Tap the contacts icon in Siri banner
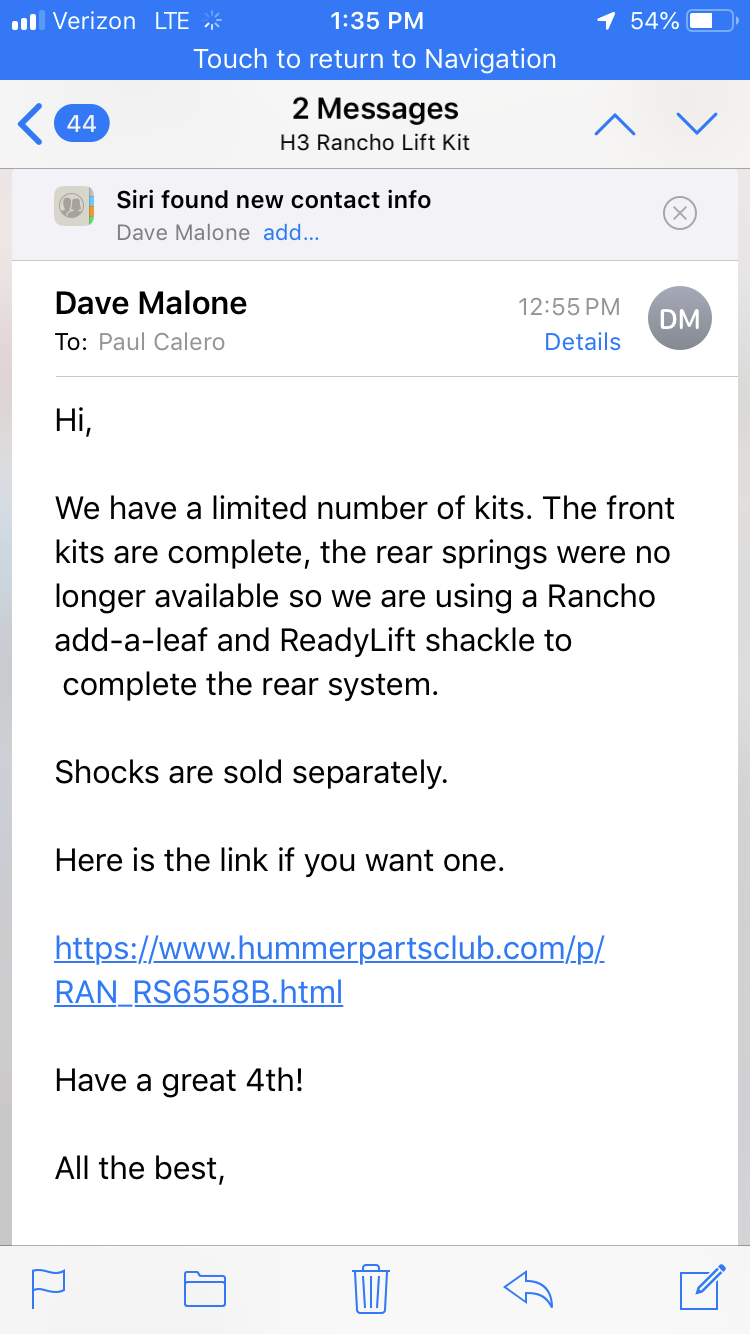 74,206
